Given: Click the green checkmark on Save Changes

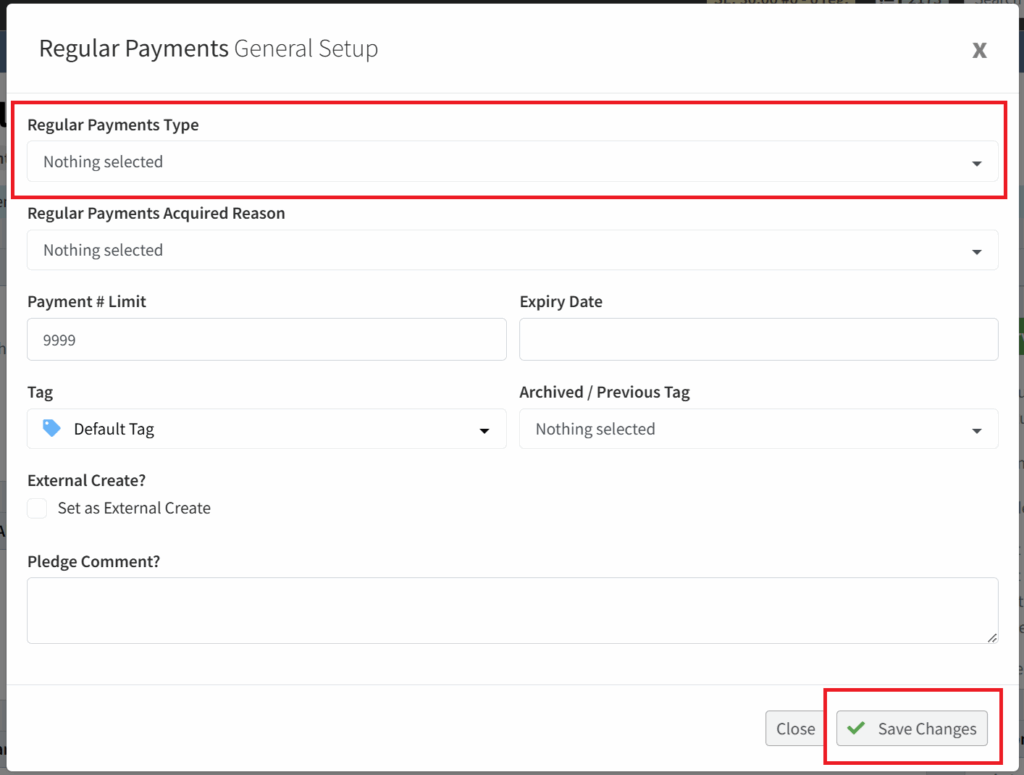Looking at the screenshot, I should point(856,728).
